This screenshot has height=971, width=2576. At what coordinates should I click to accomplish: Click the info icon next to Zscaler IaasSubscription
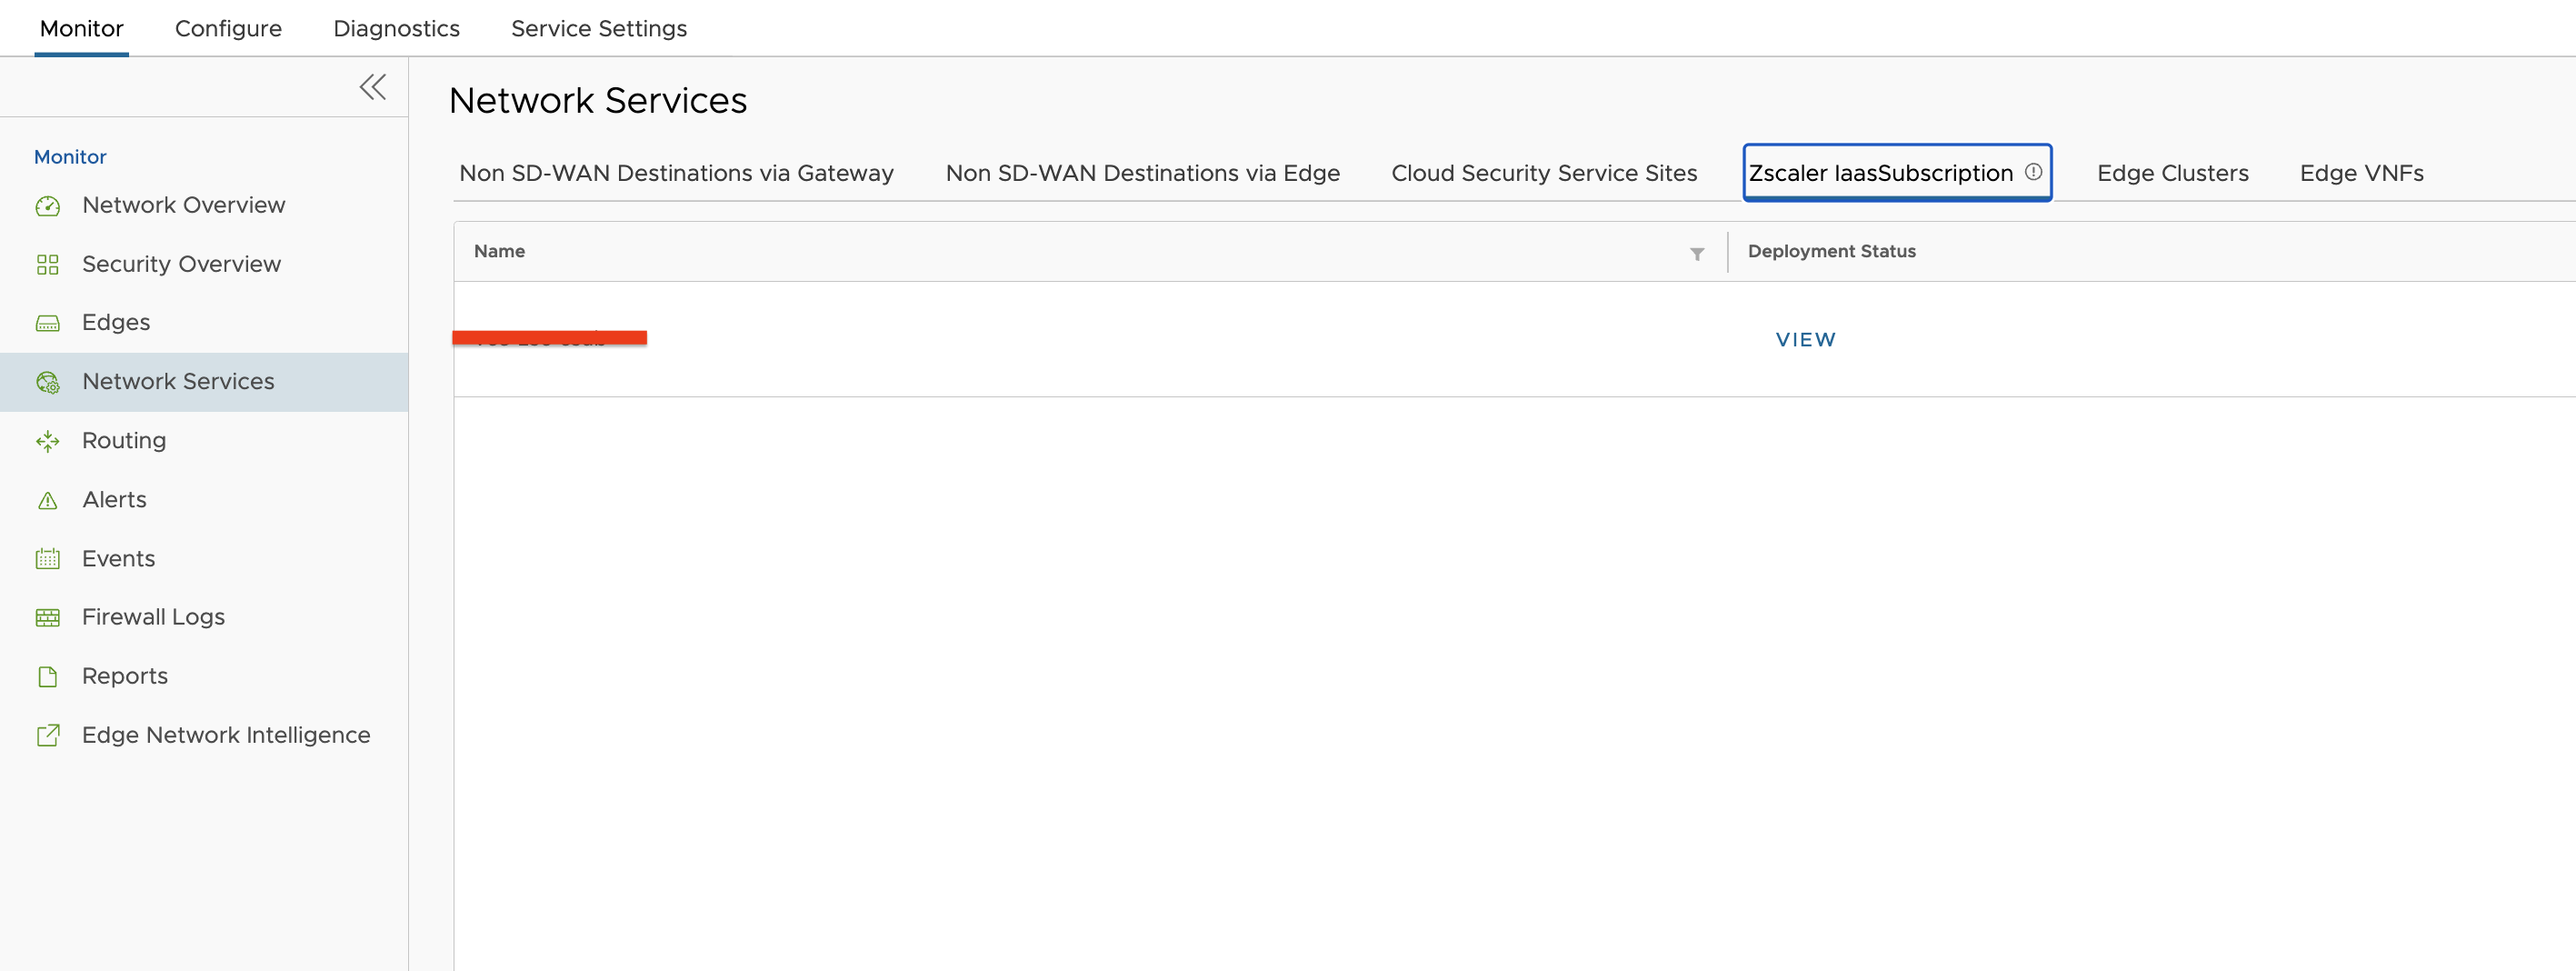[2033, 171]
